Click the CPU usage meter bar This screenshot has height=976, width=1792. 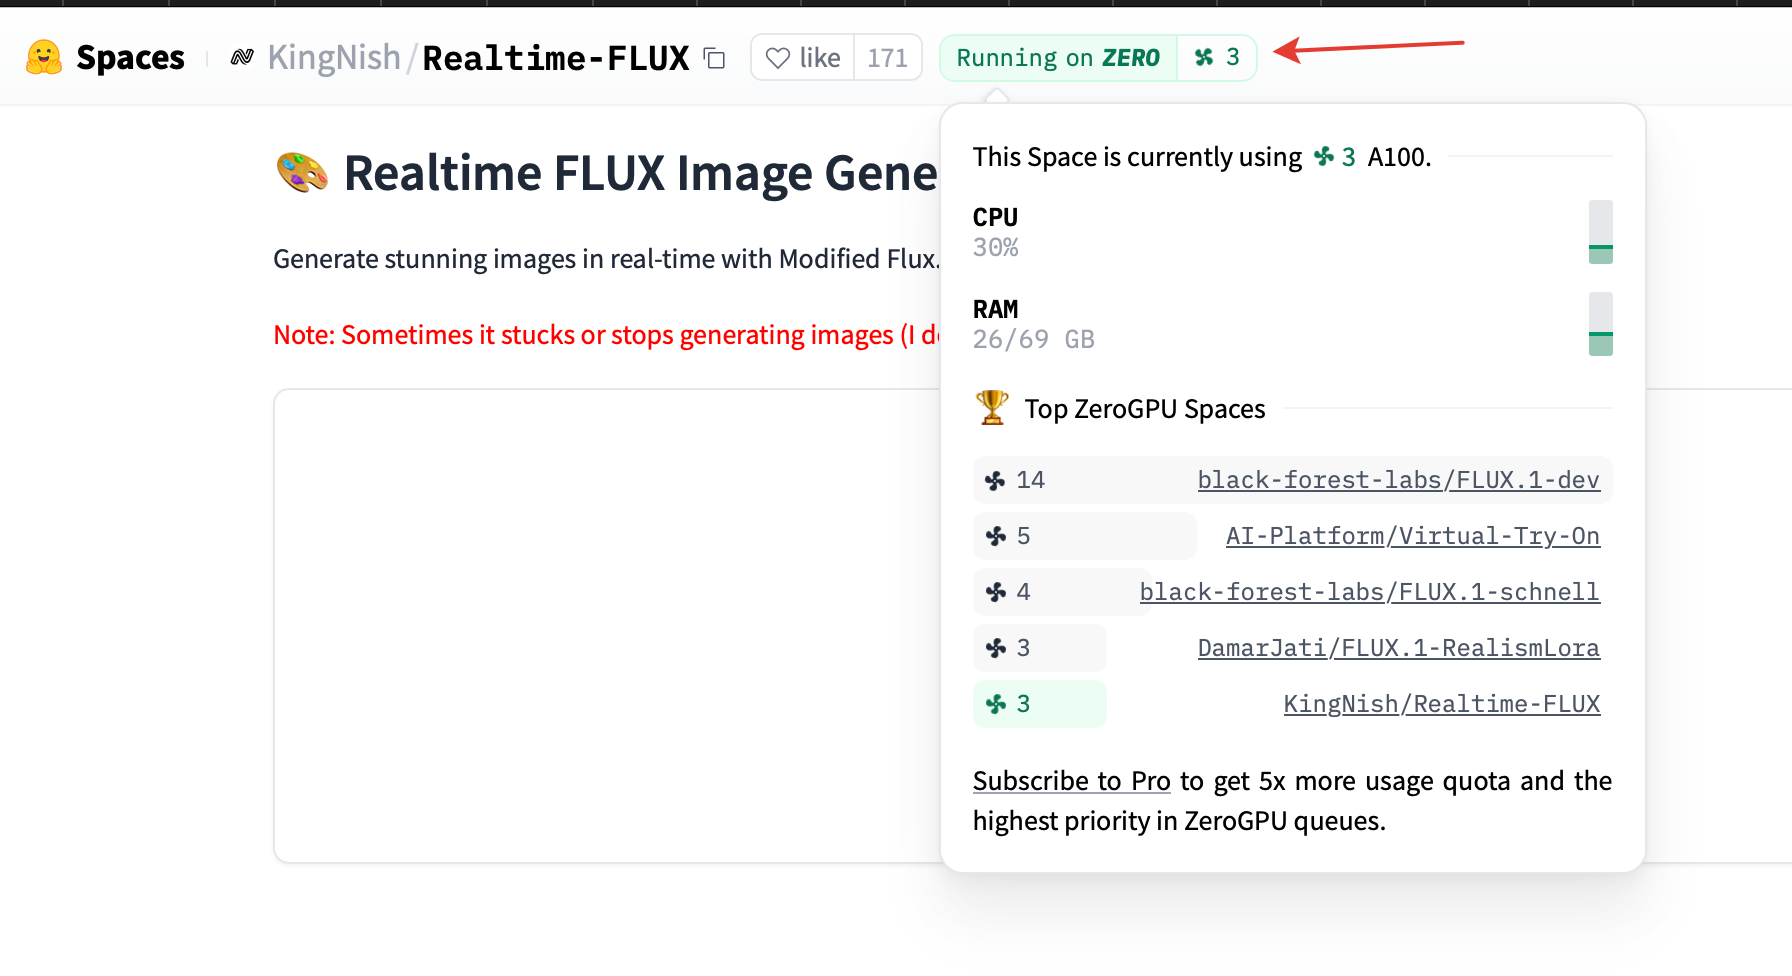click(1600, 232)
